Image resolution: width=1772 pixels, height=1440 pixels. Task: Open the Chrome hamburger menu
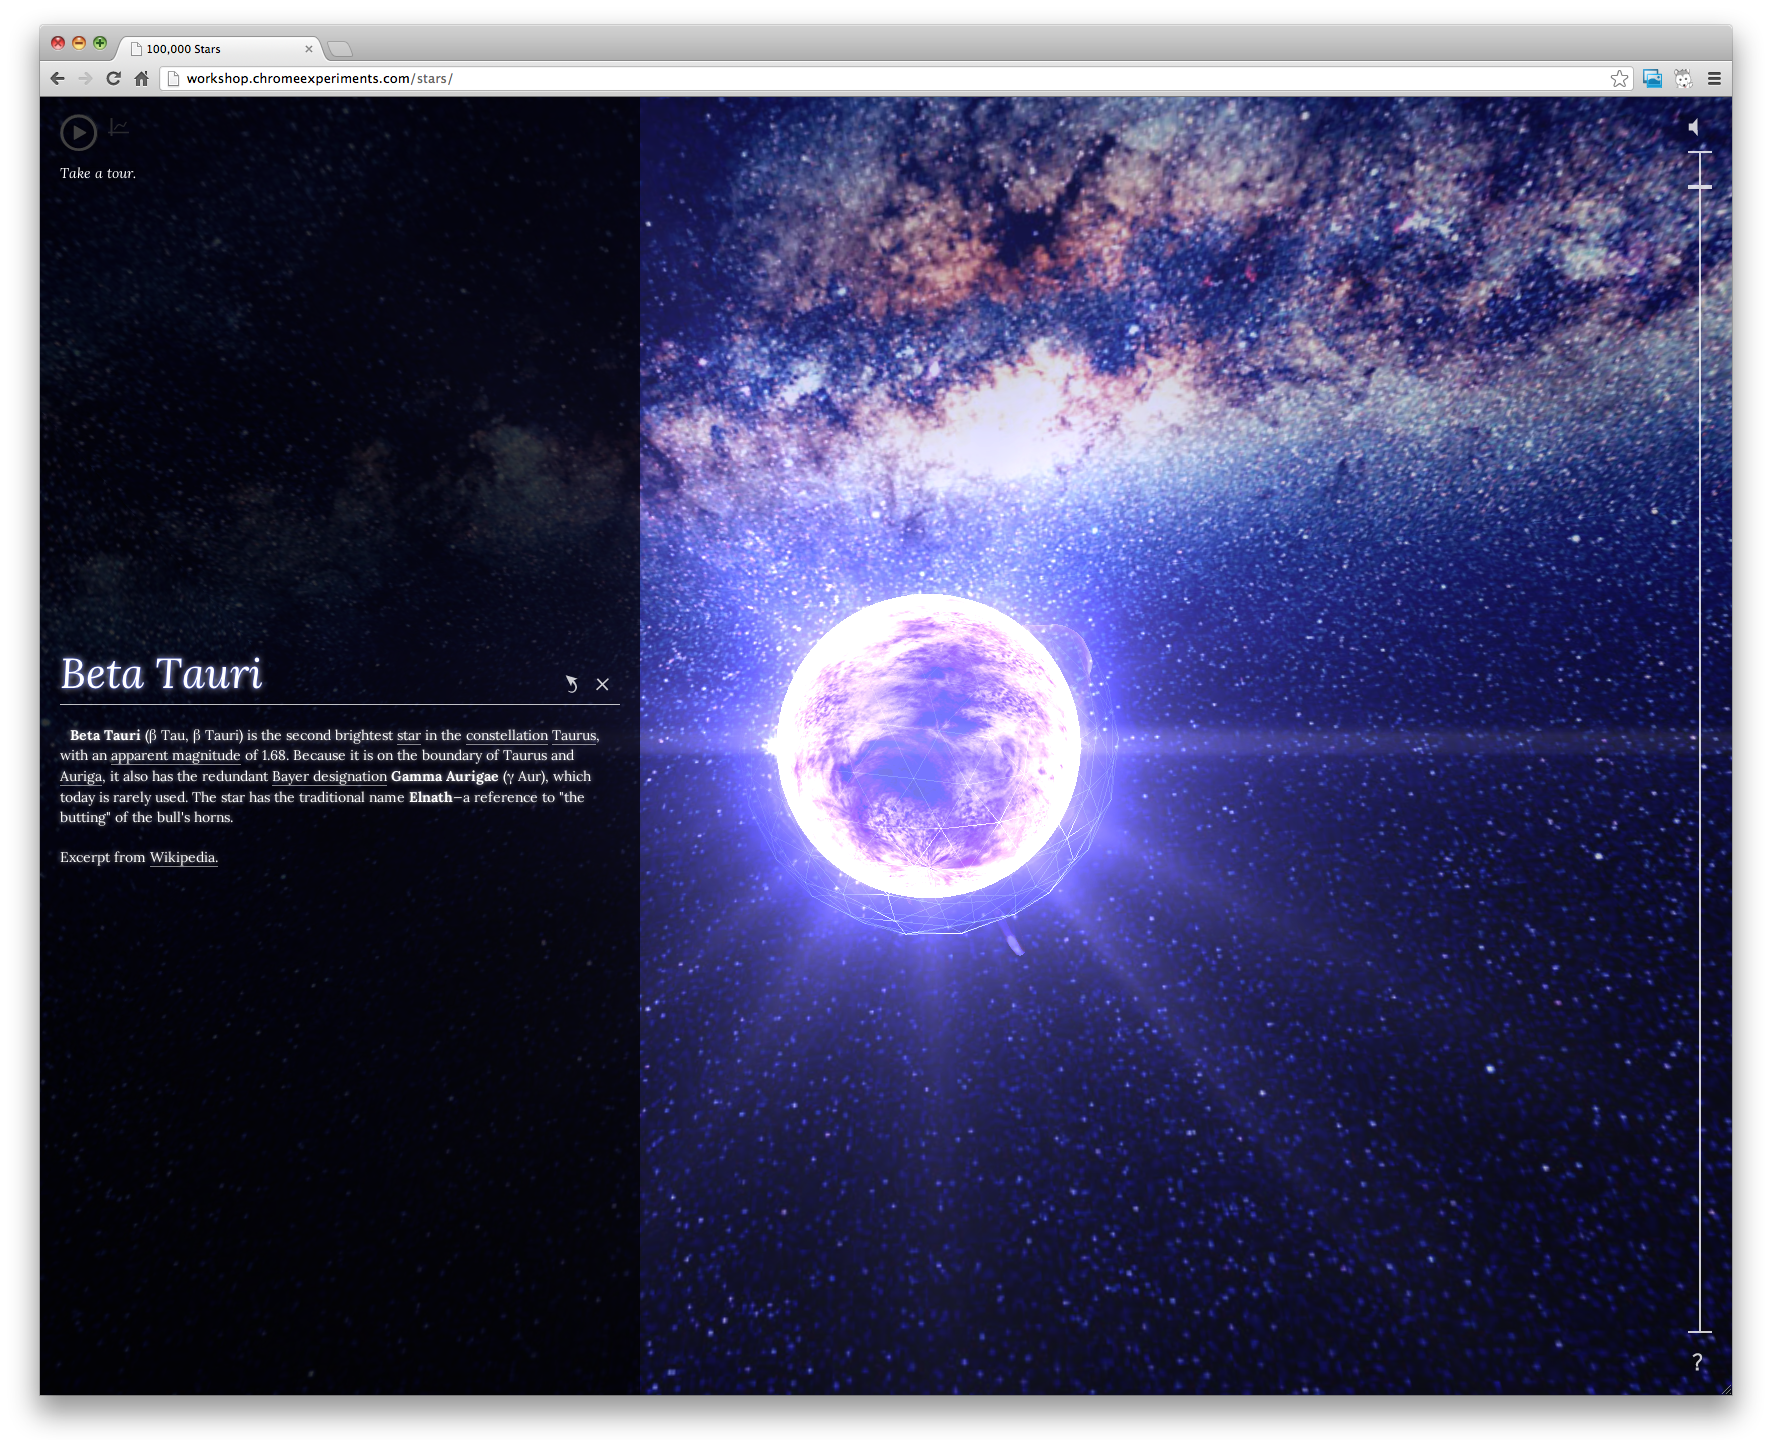(1714, 78)
